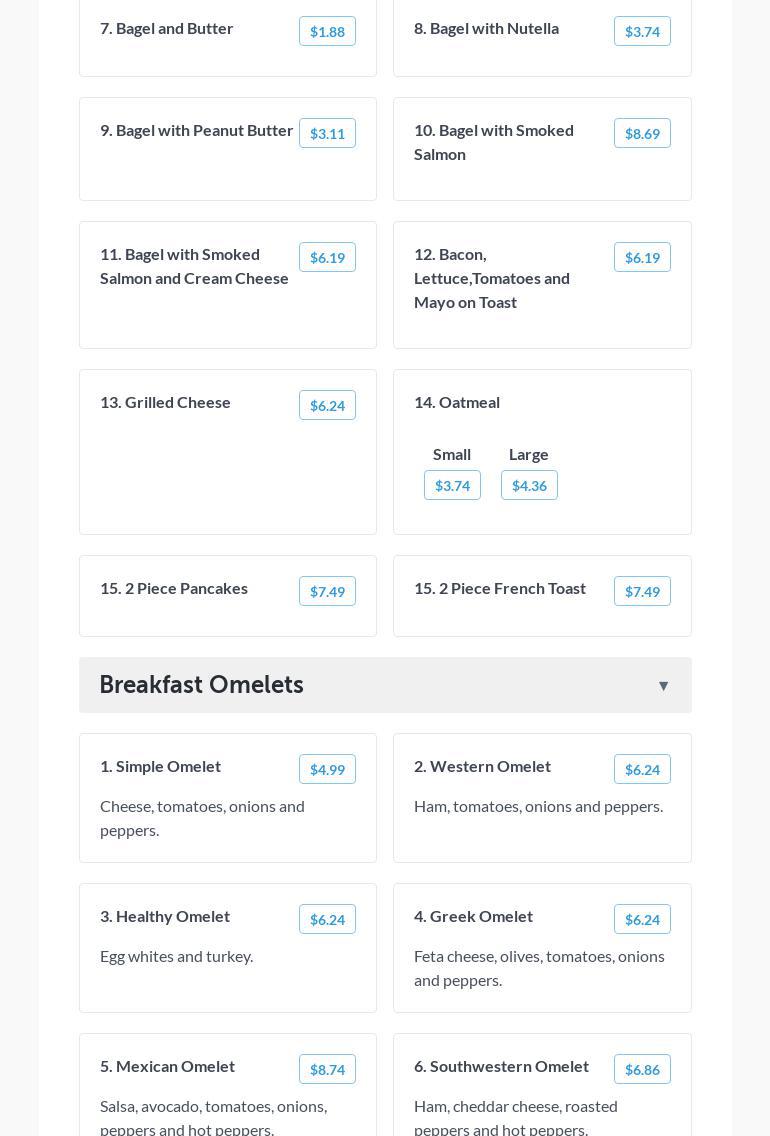Add Bagel and Butter for $1.88

tap(327, 32)
